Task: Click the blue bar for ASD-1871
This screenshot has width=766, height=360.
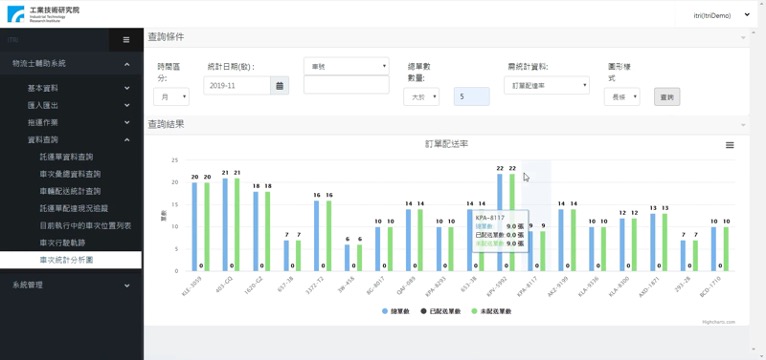Action: pos(653,242)
